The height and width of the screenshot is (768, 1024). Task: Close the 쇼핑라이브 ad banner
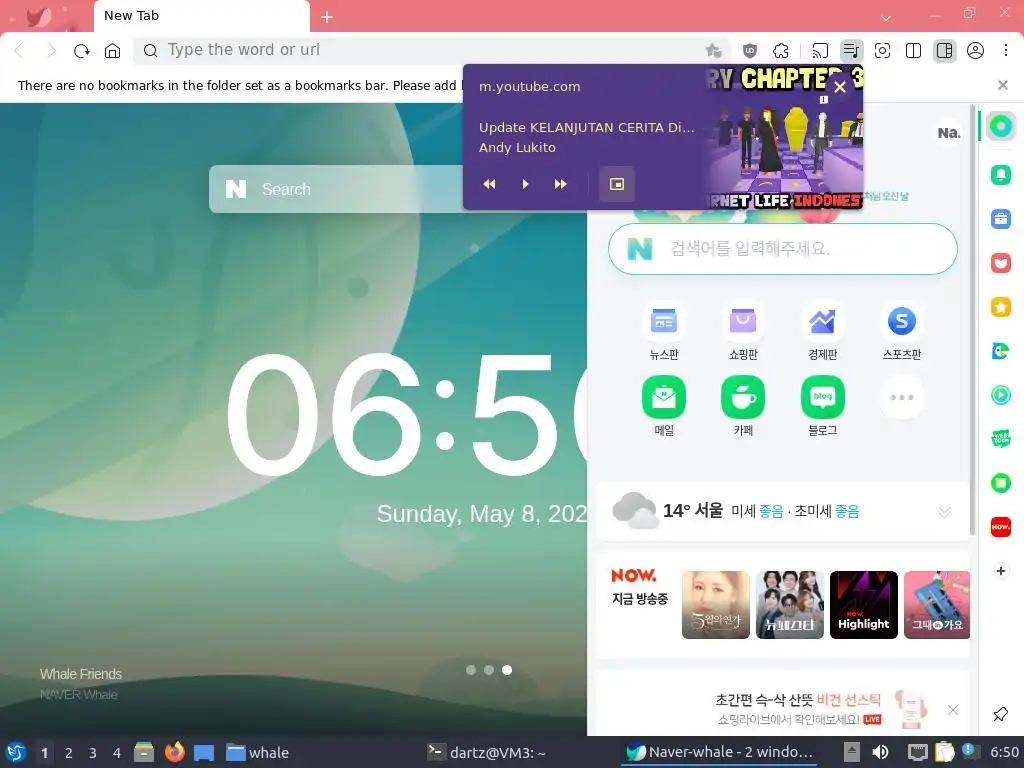pyautogui.click(x=953, y=710)
